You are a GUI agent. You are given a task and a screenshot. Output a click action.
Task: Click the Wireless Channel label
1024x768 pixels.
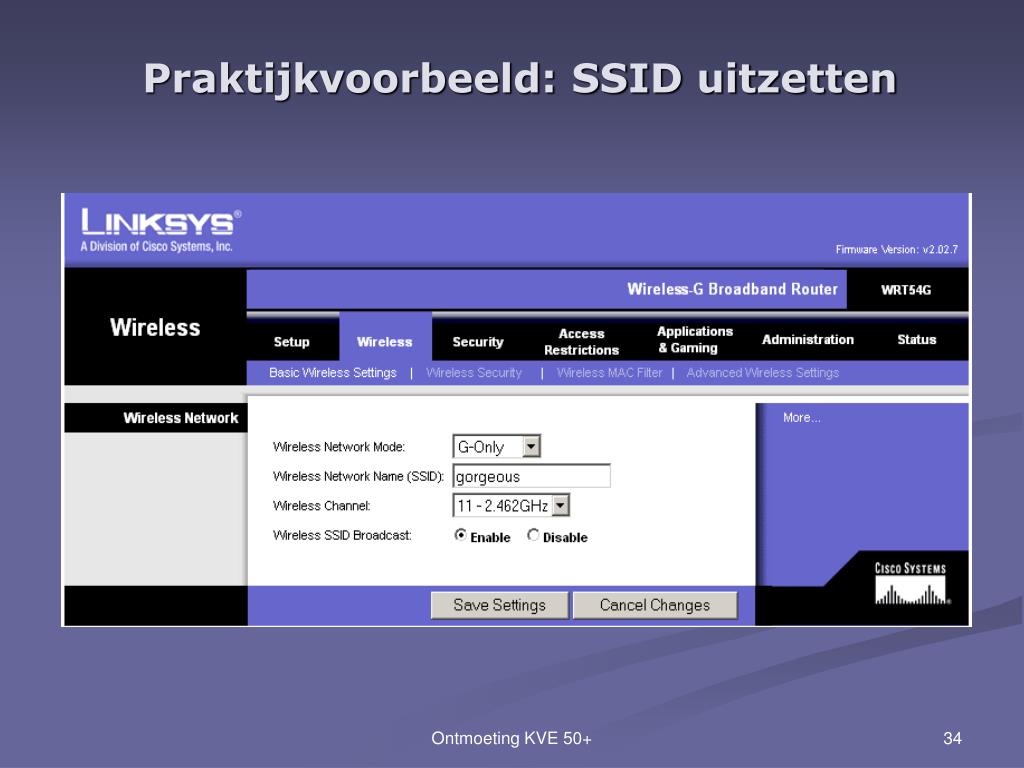[x=321, y=505]
